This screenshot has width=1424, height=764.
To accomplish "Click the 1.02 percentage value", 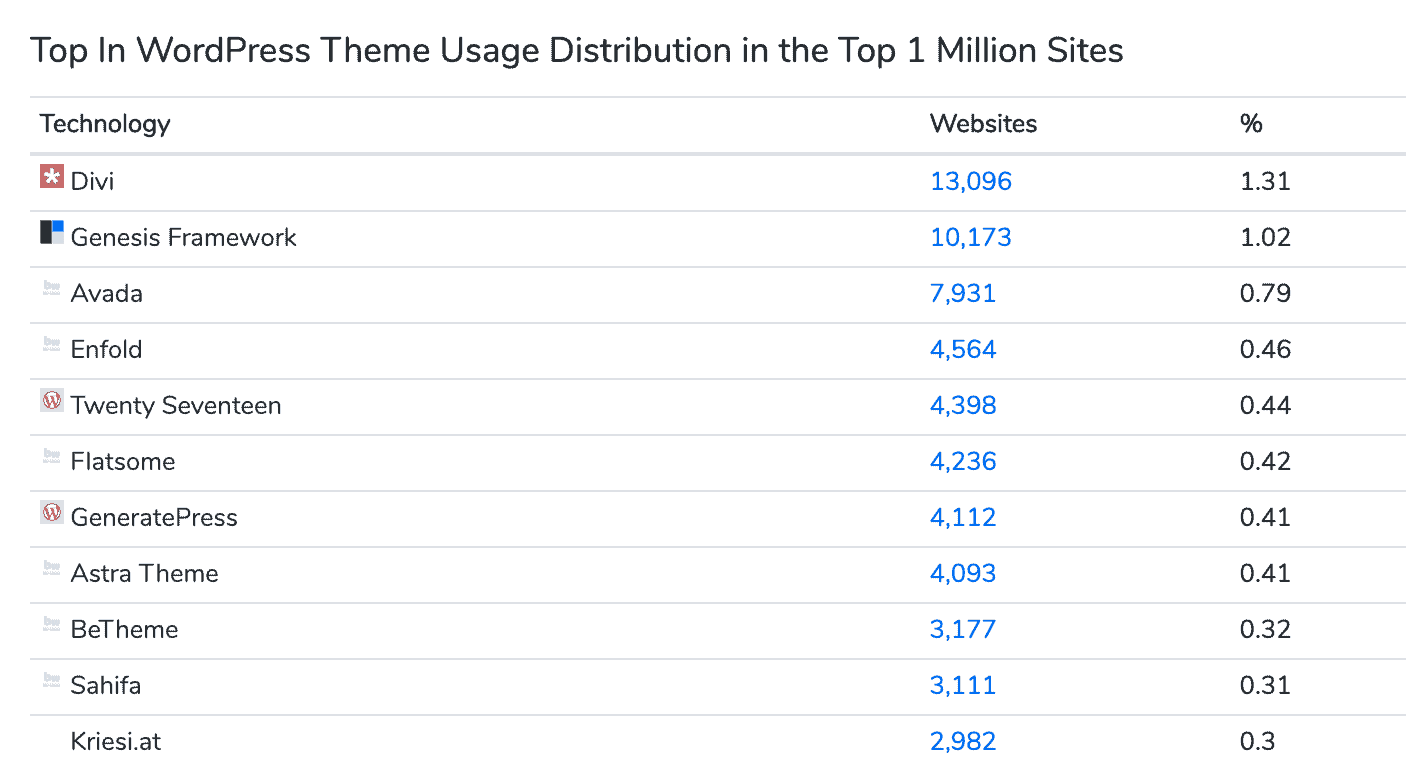I will pos(1265,237).
